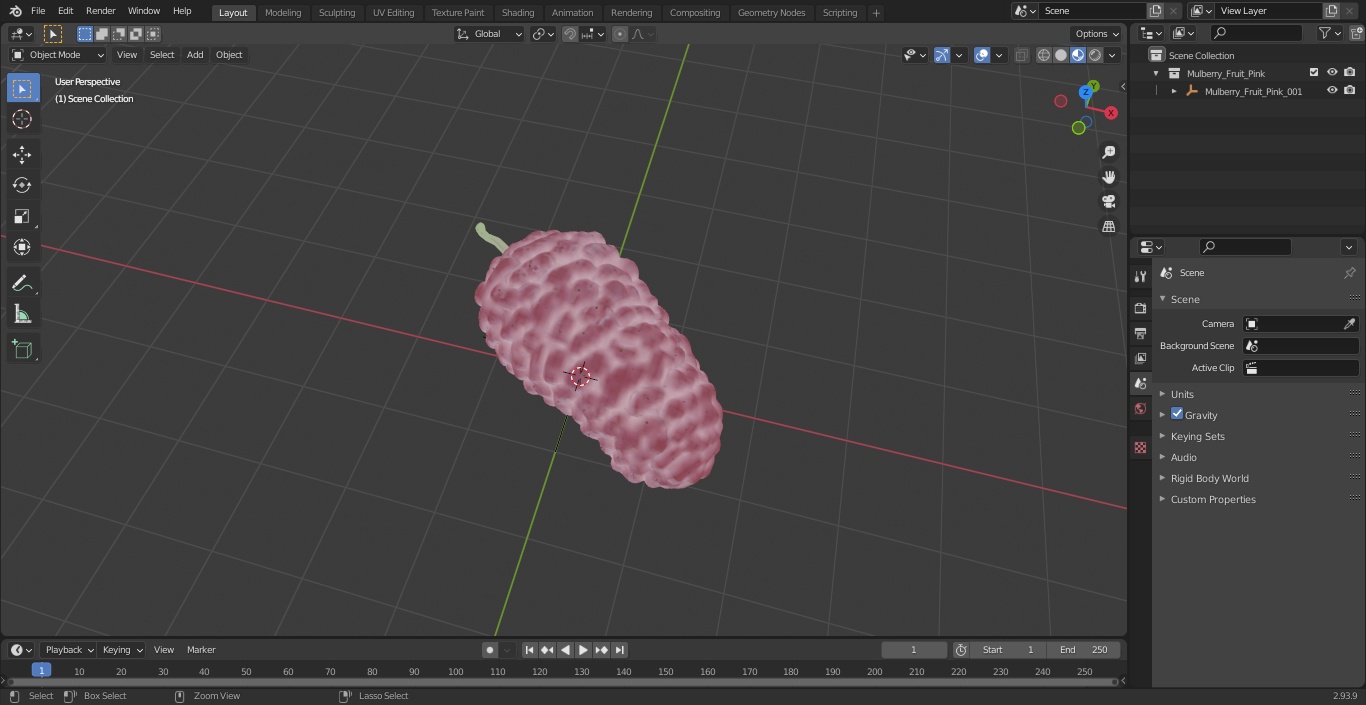Select the Scale tool
The height and width of the screenshot is (705, 1366).
pos(22,216)
